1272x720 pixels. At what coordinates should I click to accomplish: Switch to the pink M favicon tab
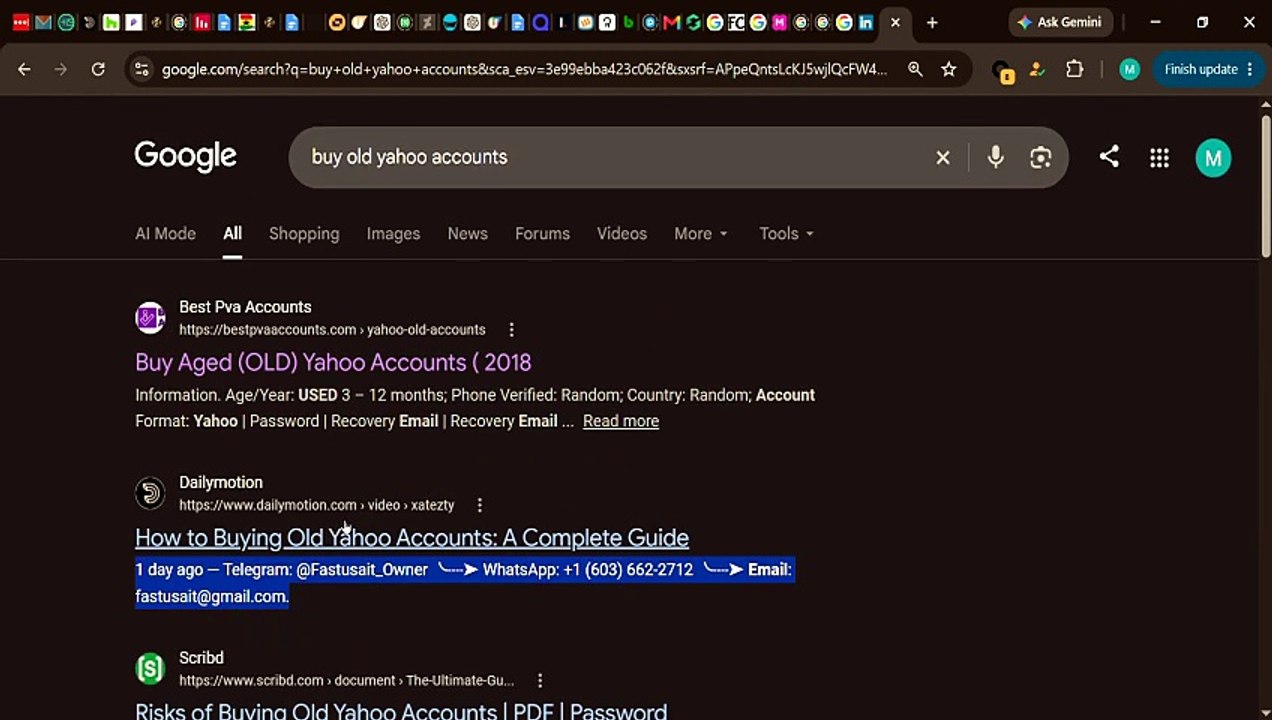780,22
